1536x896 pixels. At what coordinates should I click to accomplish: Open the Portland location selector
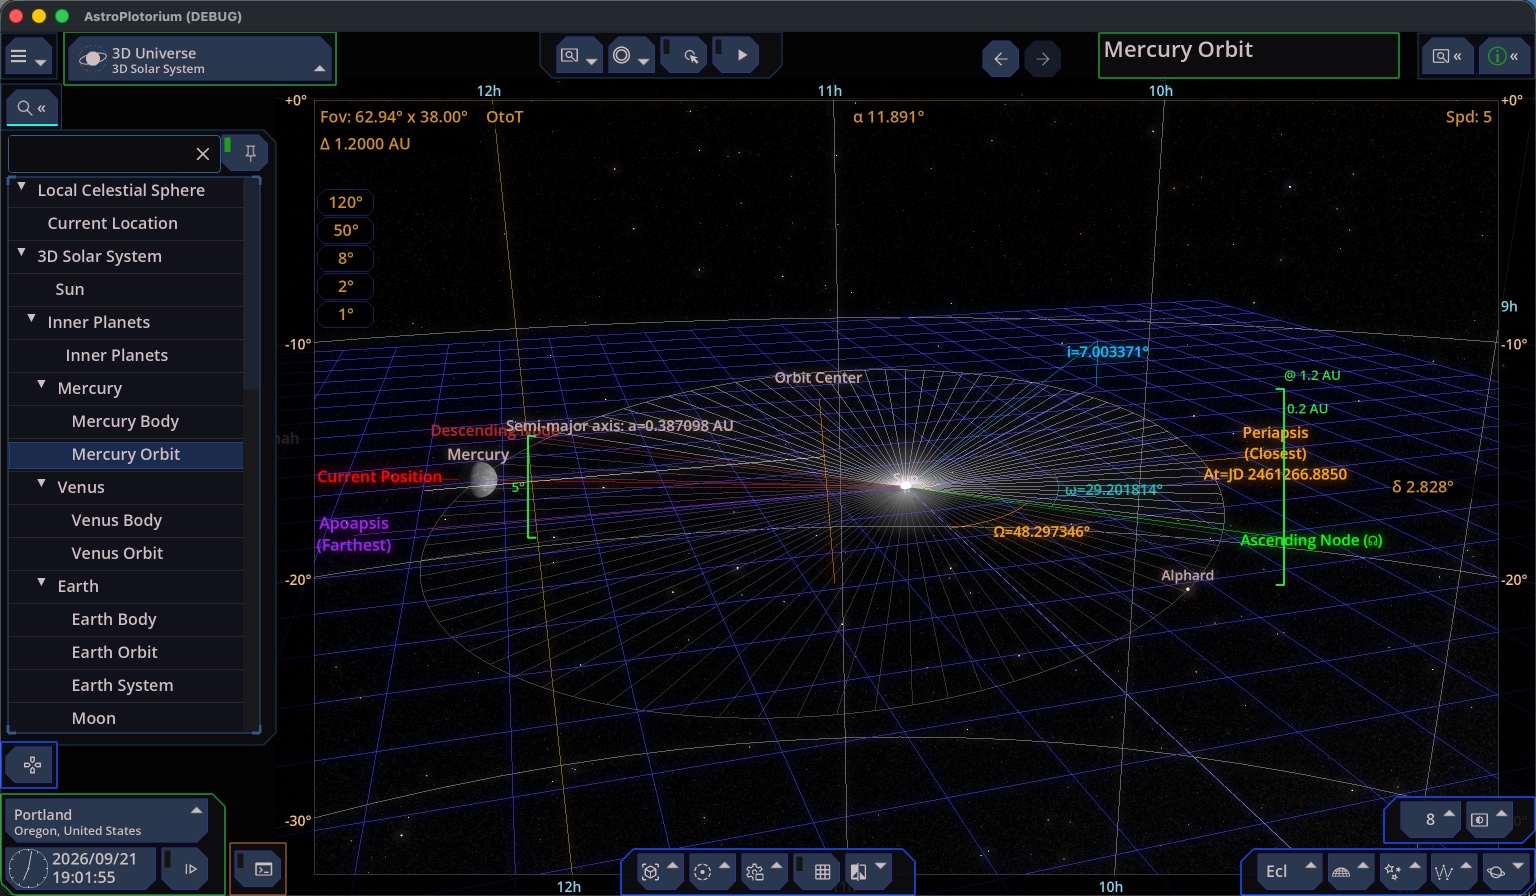point(106,822)
